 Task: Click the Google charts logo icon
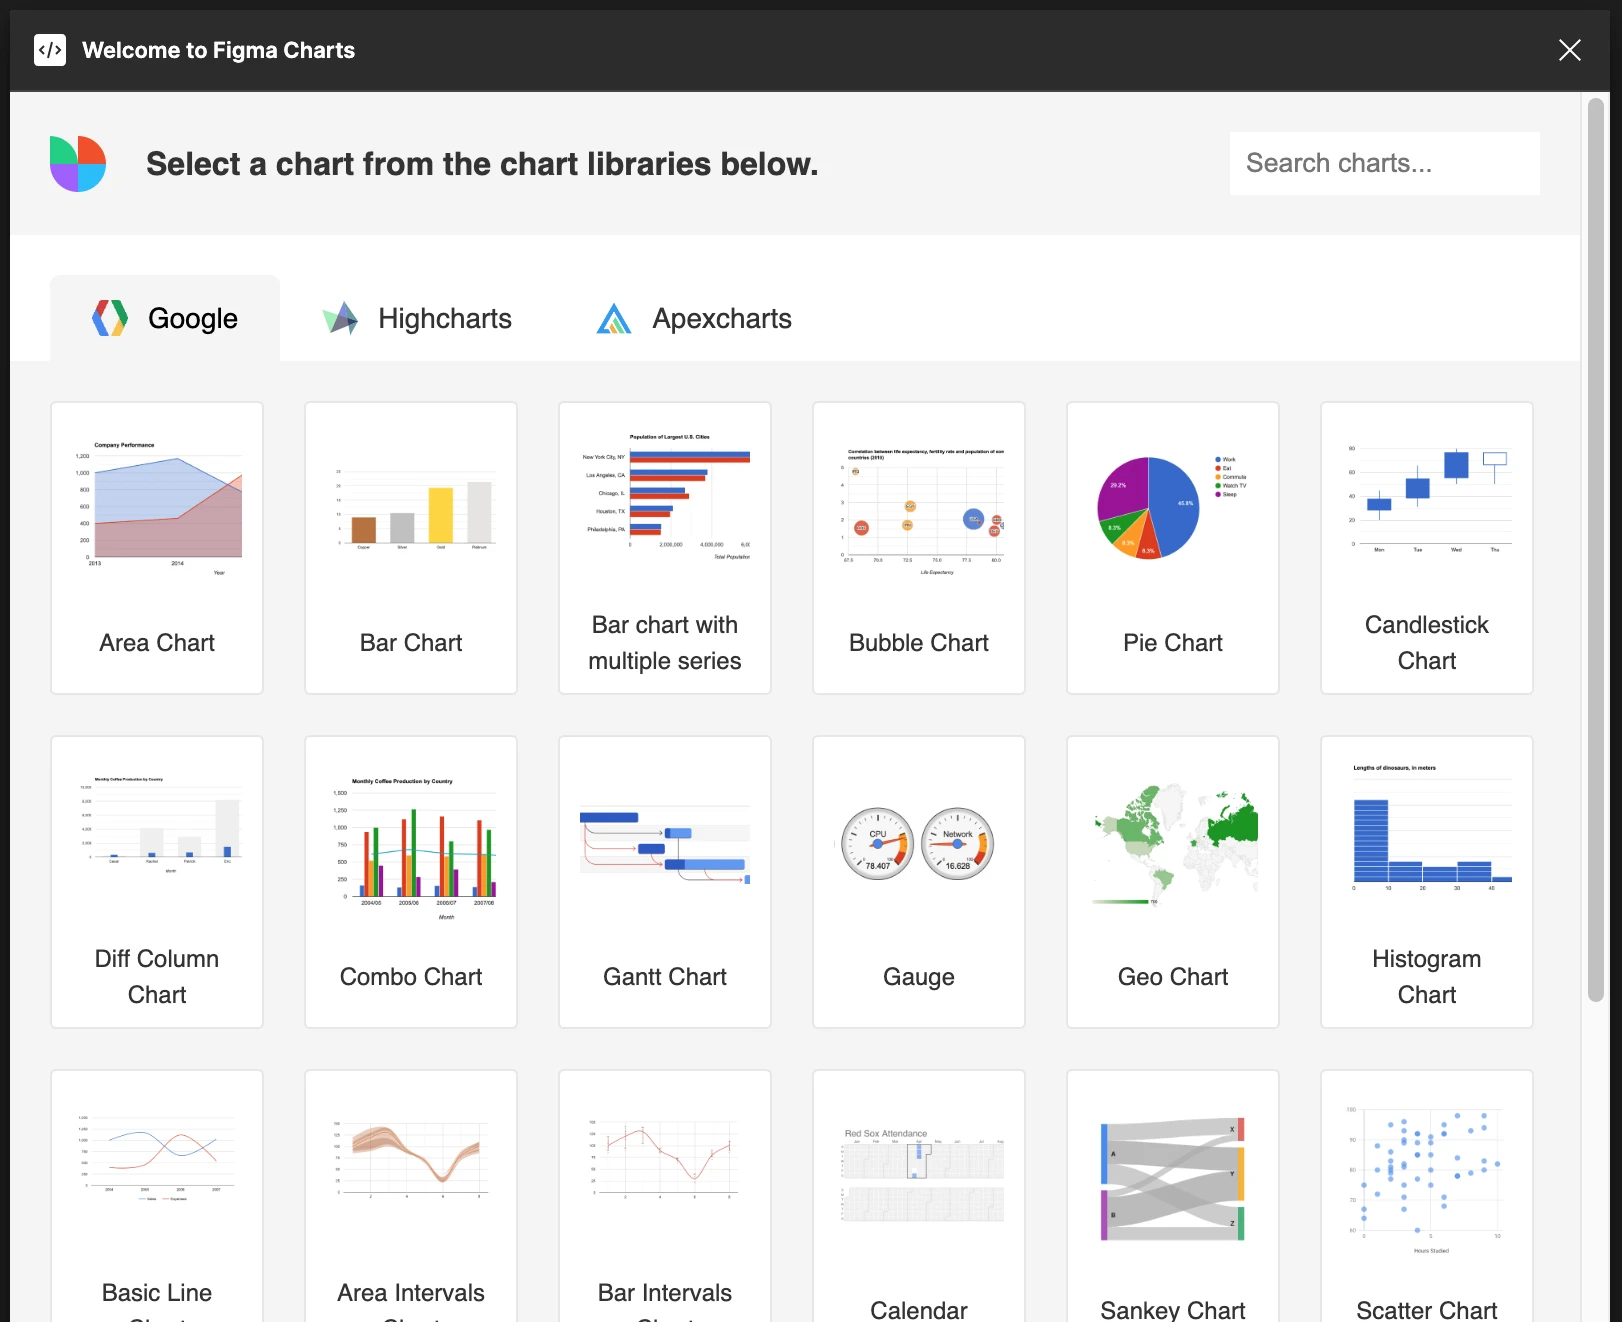tap(110, 318)
